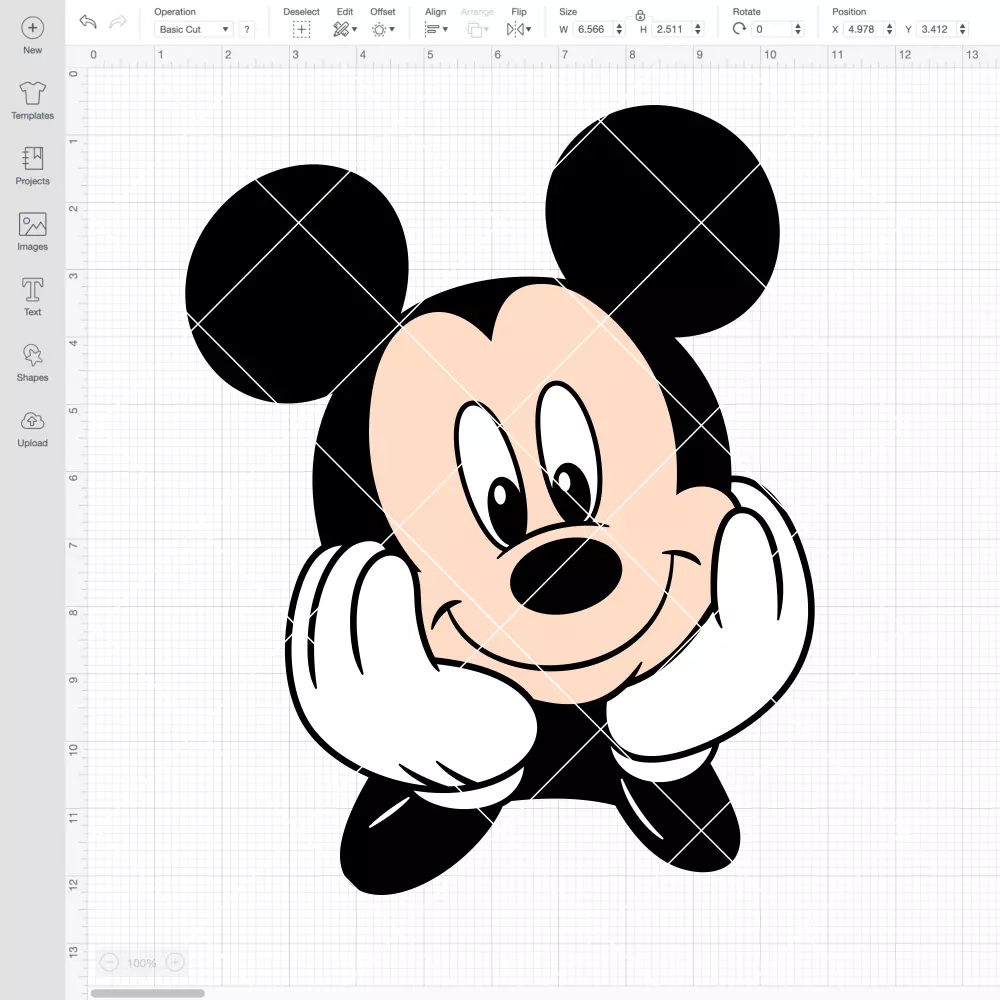The image size is (1000, 1000).
Task: Adjust the height stepper arrows
Action: point(698,29)
